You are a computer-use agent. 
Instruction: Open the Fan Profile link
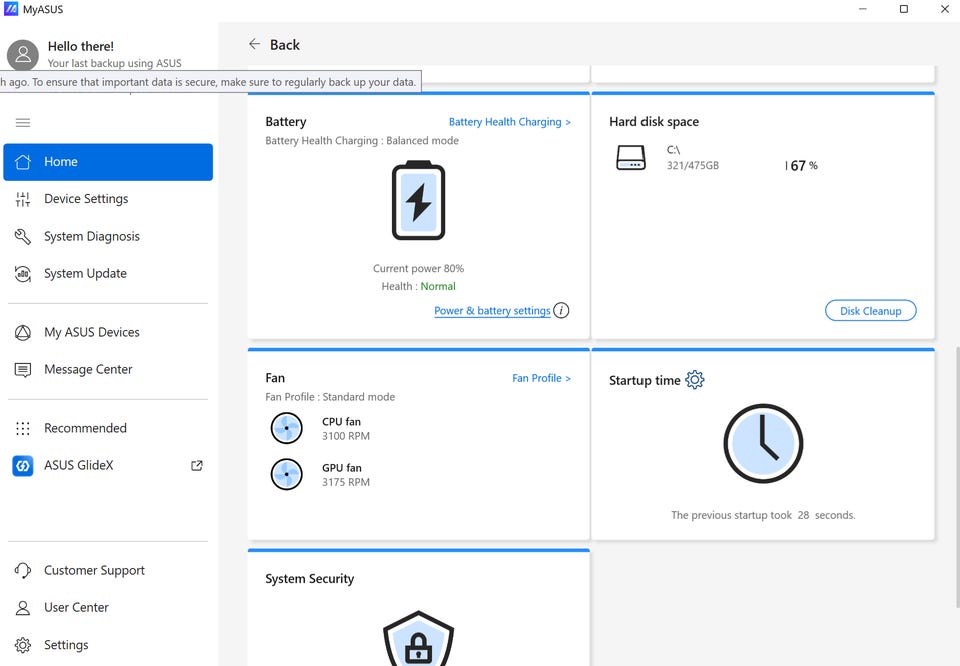click(x=541, y=378)
